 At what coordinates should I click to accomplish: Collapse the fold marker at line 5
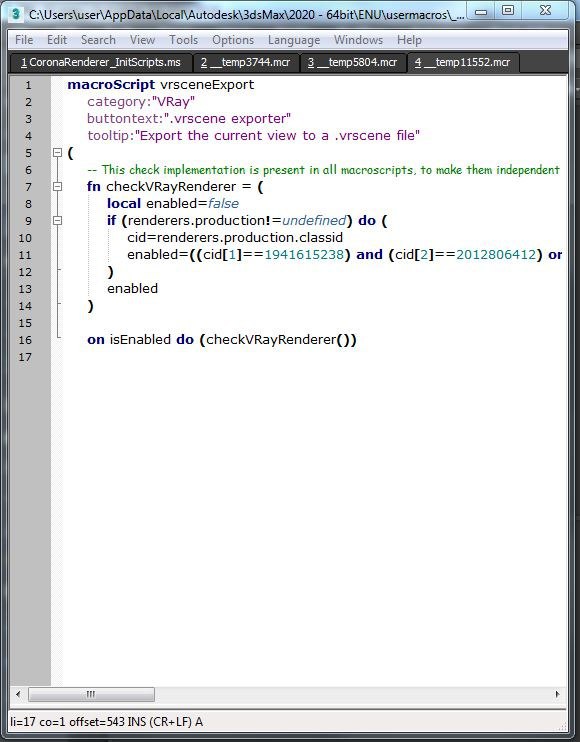(57, 153)
